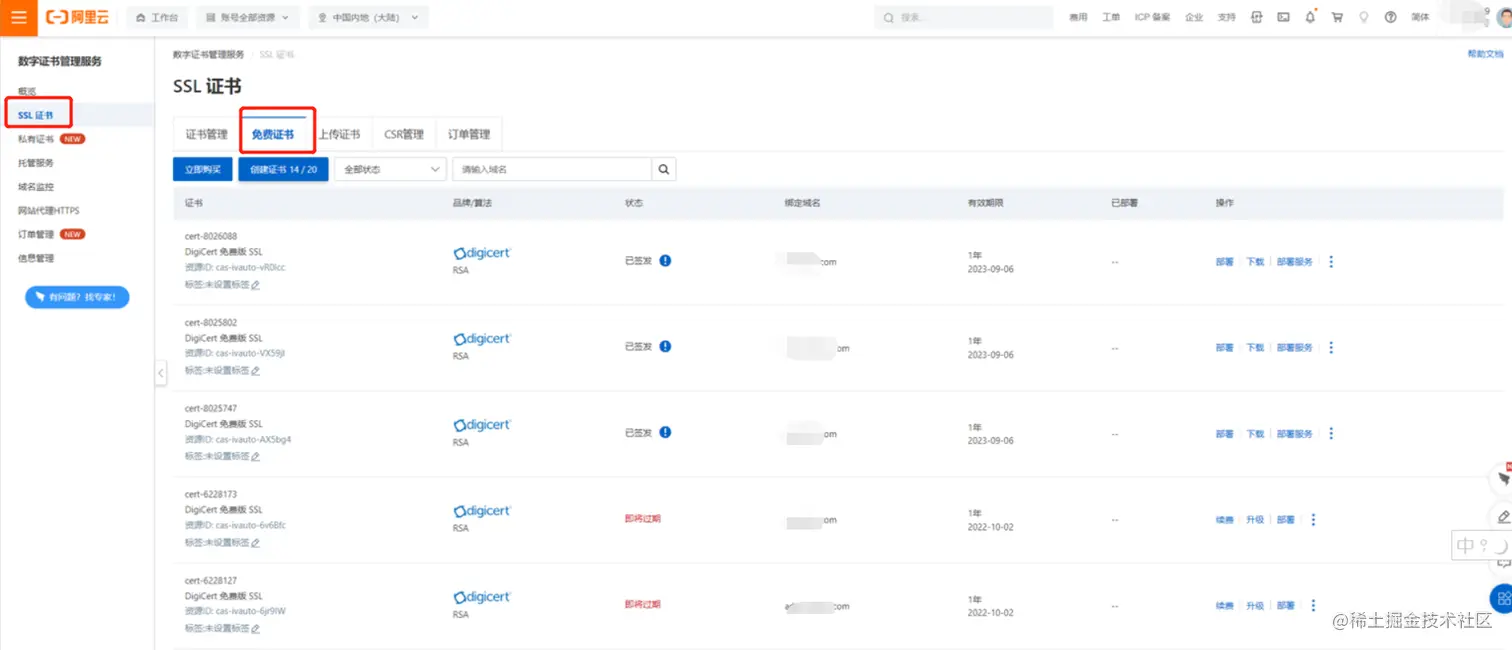This screenshot has width=1512, height=650.
Task: Click the Aliyun logo
Action: [x=78, y=17]
